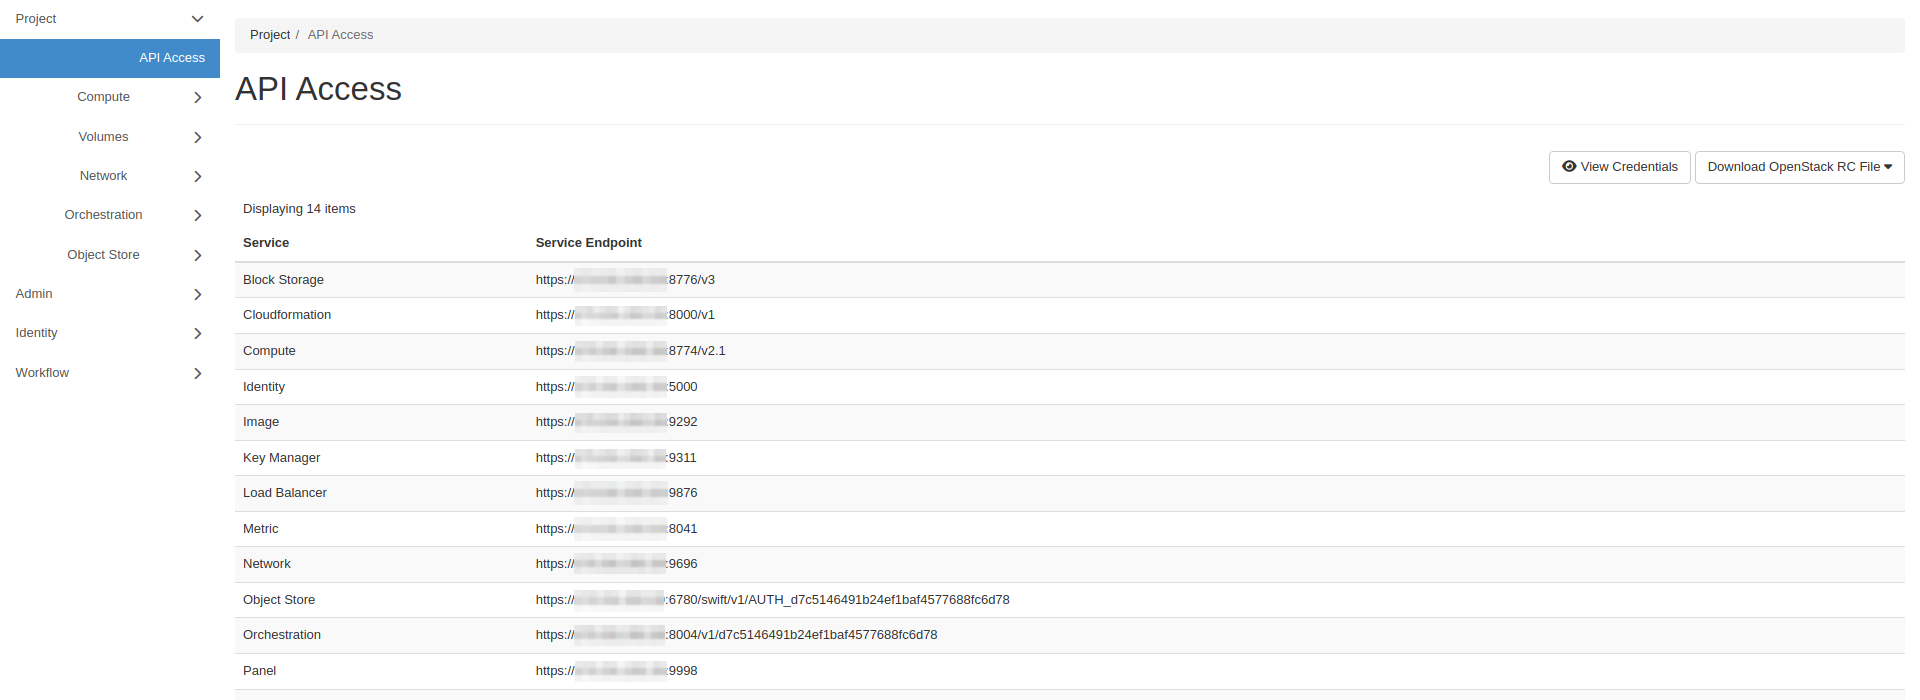Click the Panel endpoint on port 9998
This screenshot has height=700, width=1920.
[x=616, y=671]
